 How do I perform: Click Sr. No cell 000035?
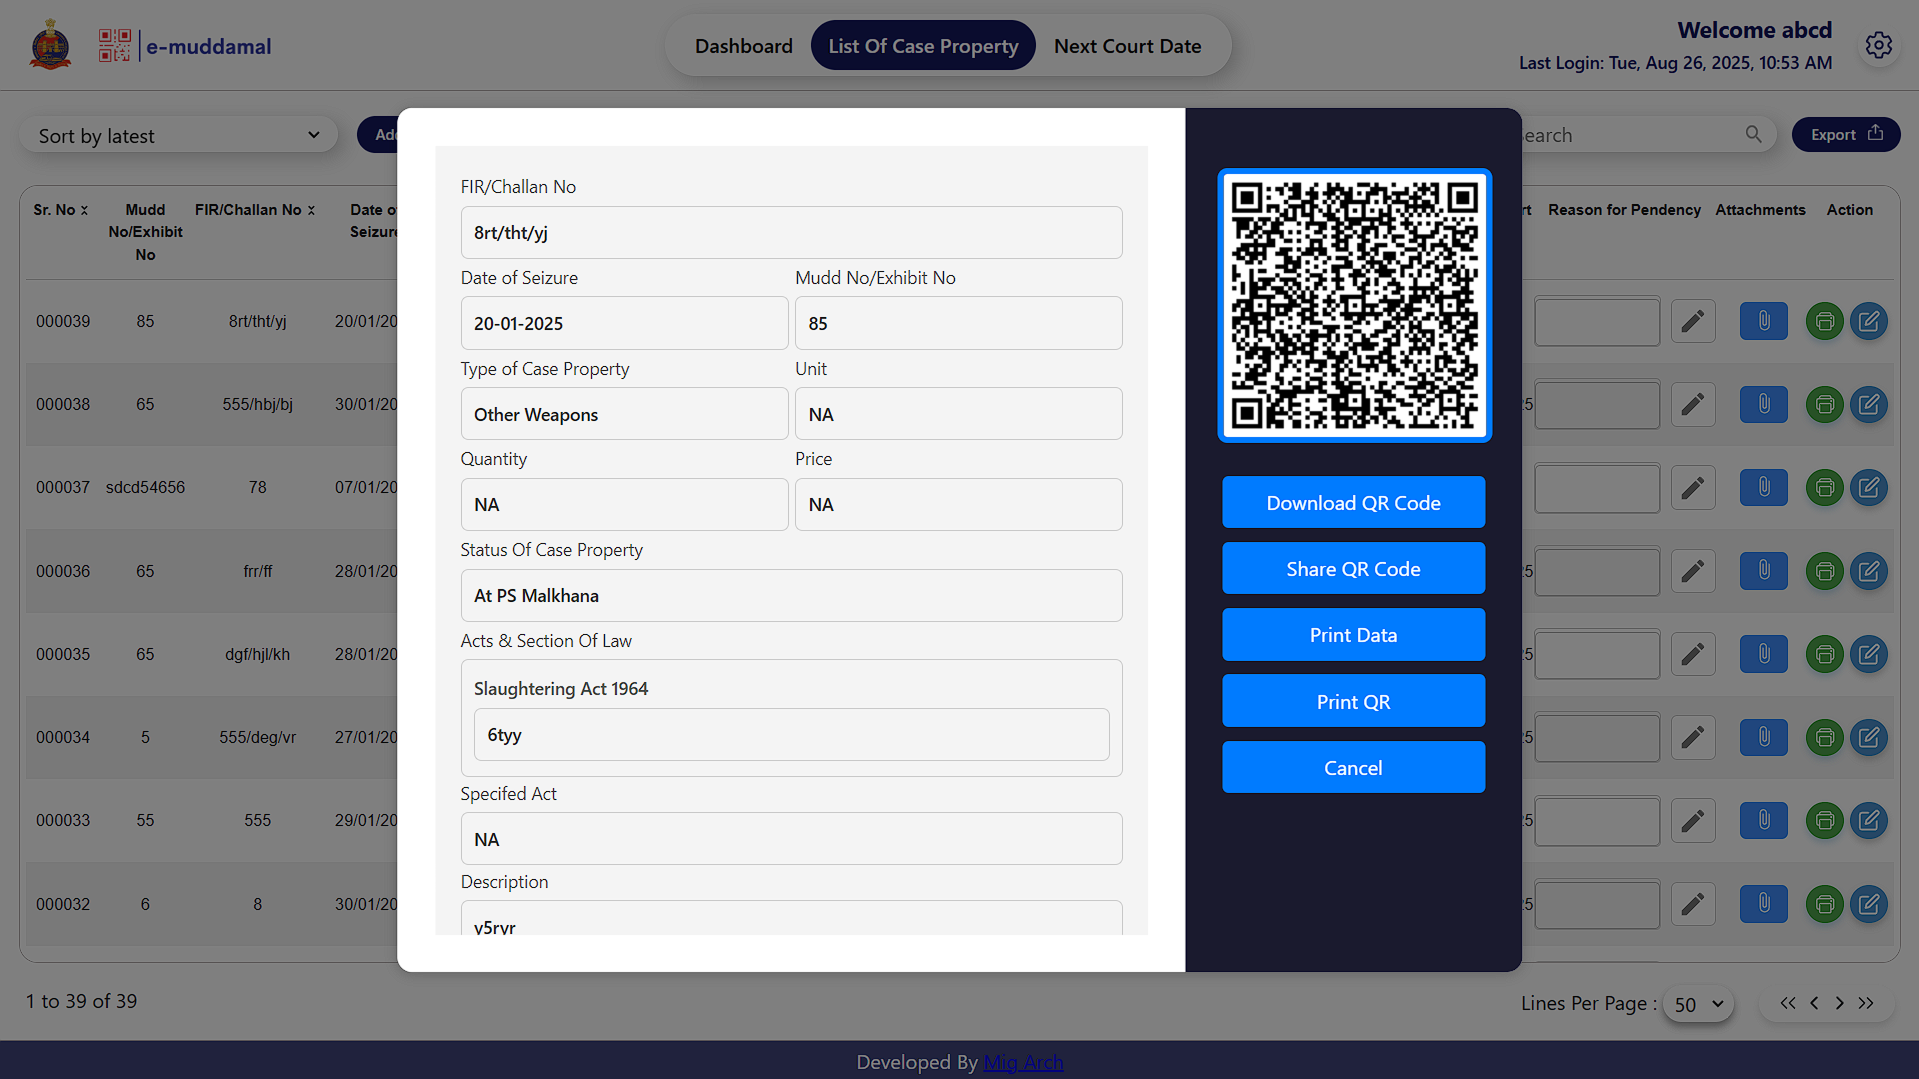63,654
